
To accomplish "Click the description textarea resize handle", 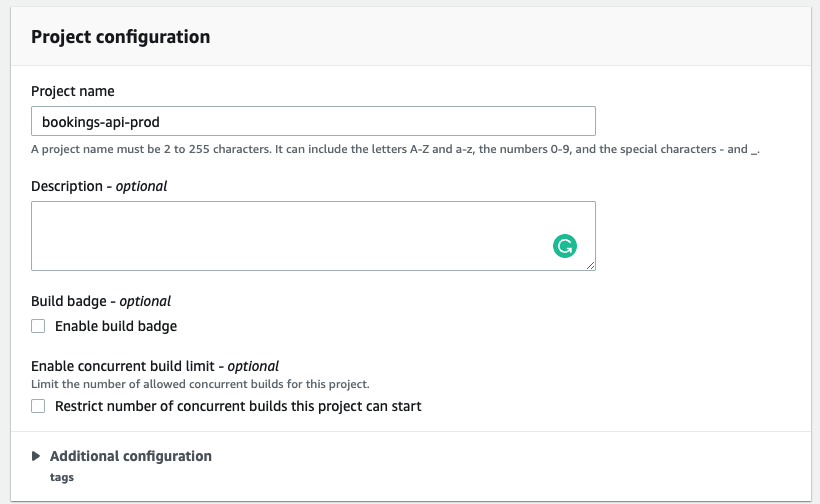I will coord(590,266).
